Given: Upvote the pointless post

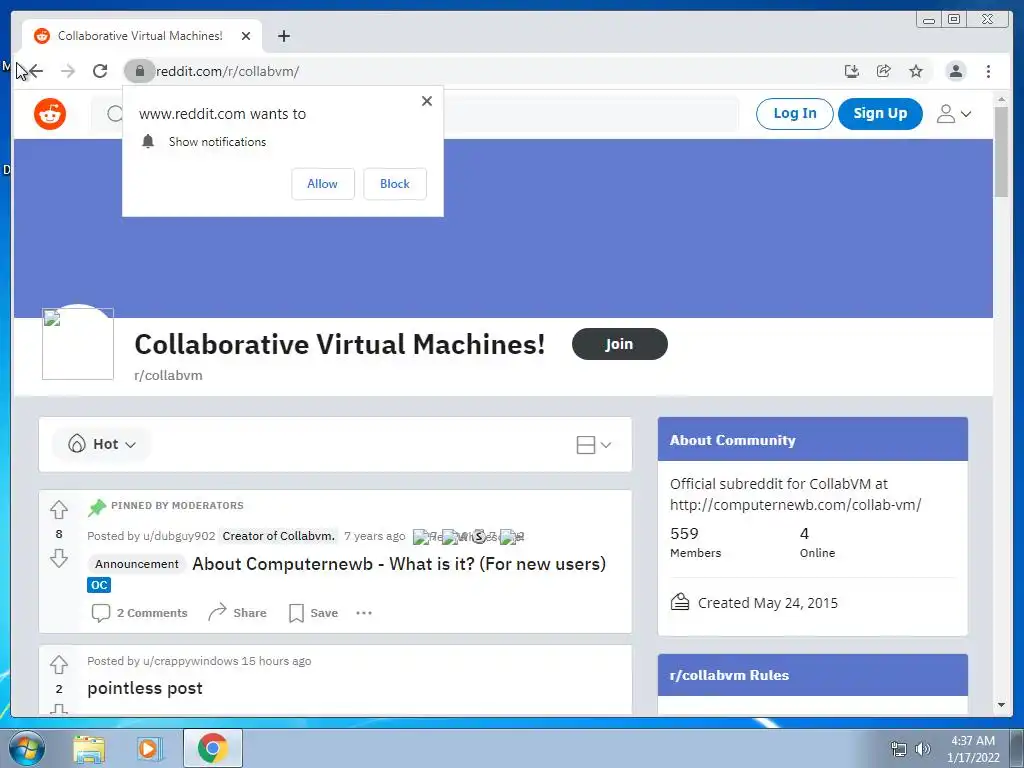Looking at the screenshot, I should (x=59, y=664).
